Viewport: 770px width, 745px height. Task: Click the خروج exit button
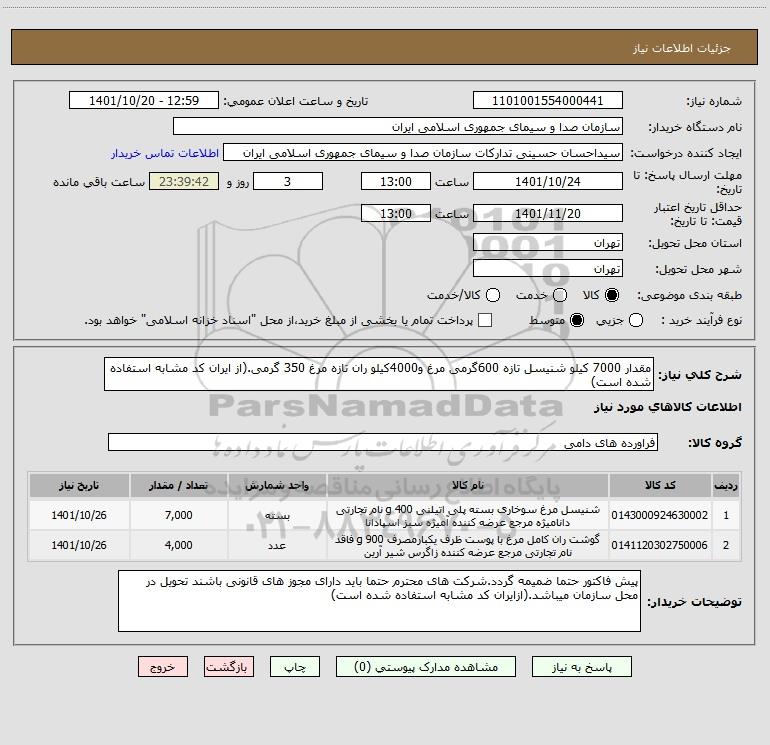point(163,667)
